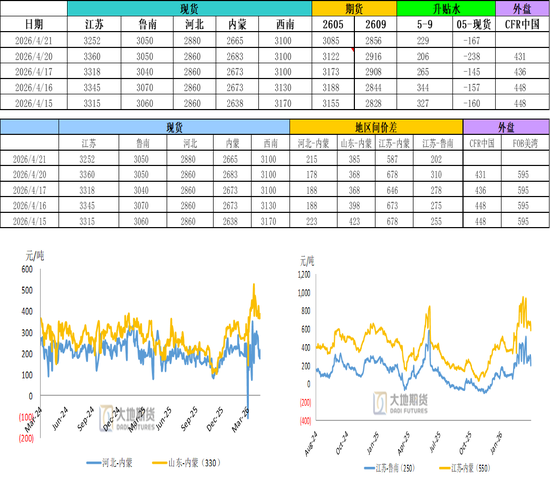Click the 2609 futures column header

(376, 24)
